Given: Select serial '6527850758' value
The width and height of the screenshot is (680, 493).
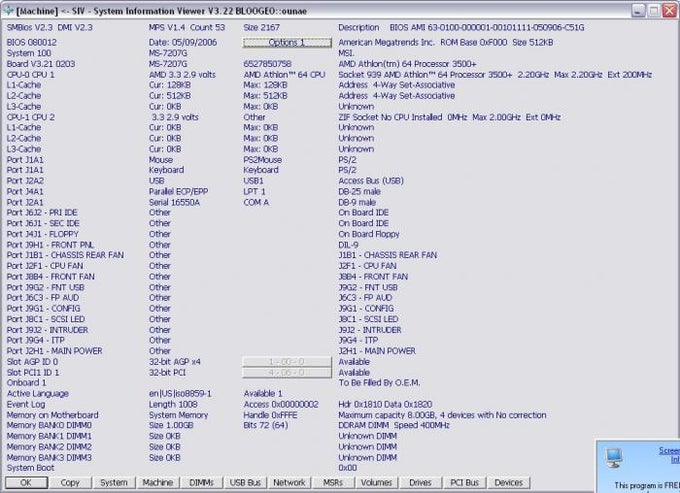Looking at the screenshot, I should coord(267,64).
